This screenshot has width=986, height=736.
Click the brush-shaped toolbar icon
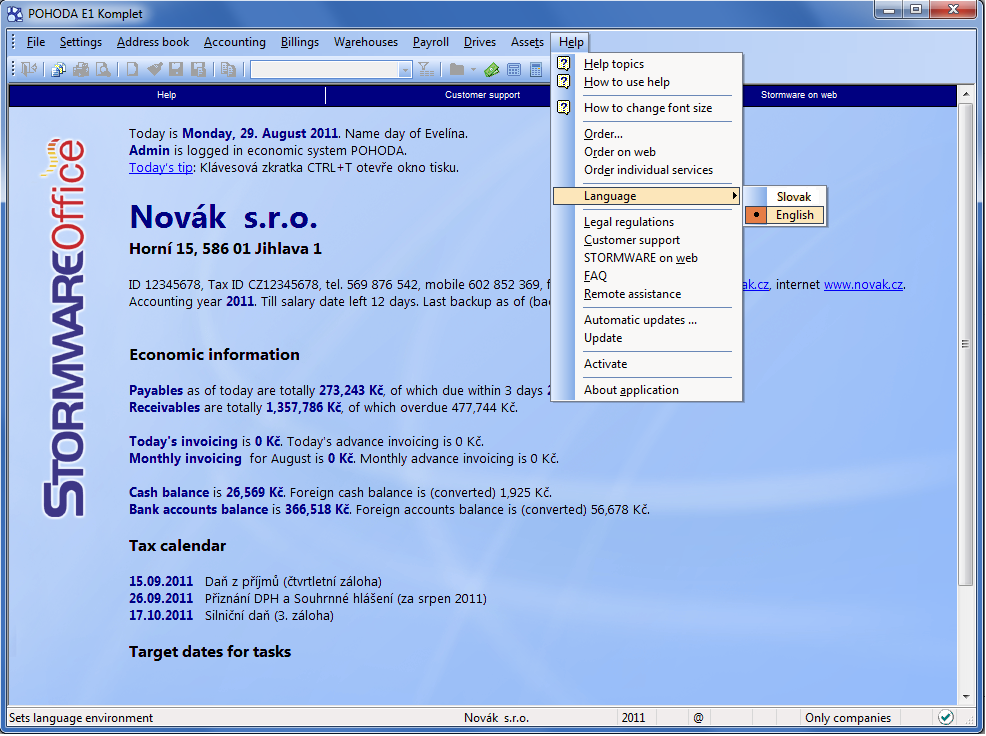coord(155,69)
